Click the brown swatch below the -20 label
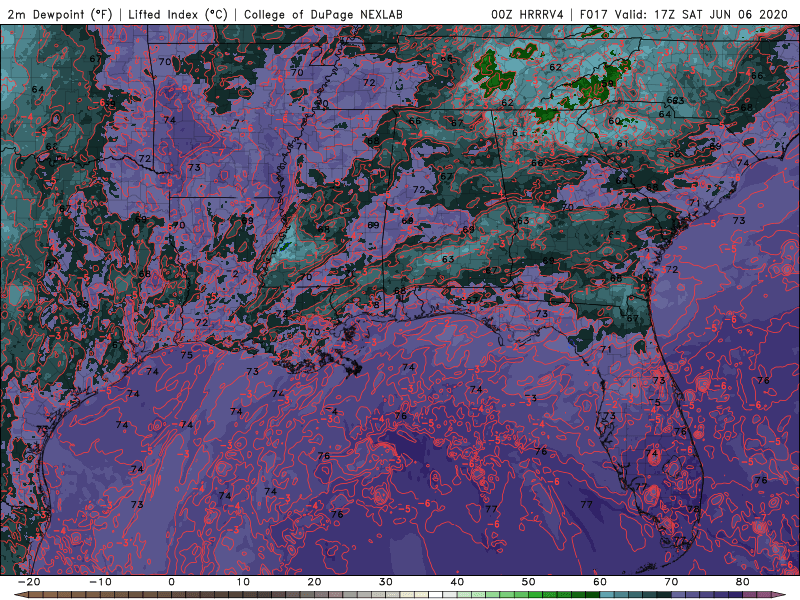 click(x=36, y=595)
